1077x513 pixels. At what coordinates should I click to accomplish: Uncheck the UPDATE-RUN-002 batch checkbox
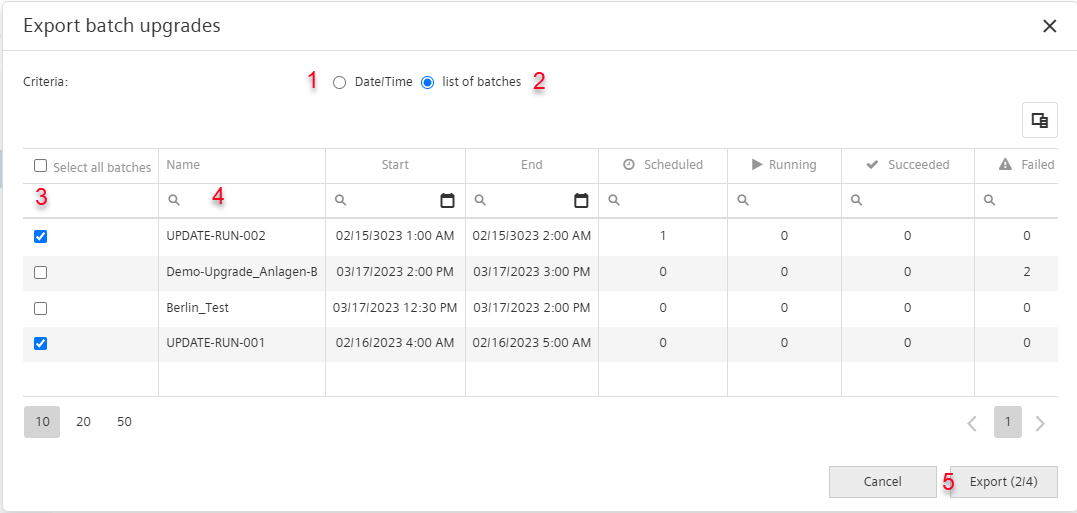click(41, 236)
